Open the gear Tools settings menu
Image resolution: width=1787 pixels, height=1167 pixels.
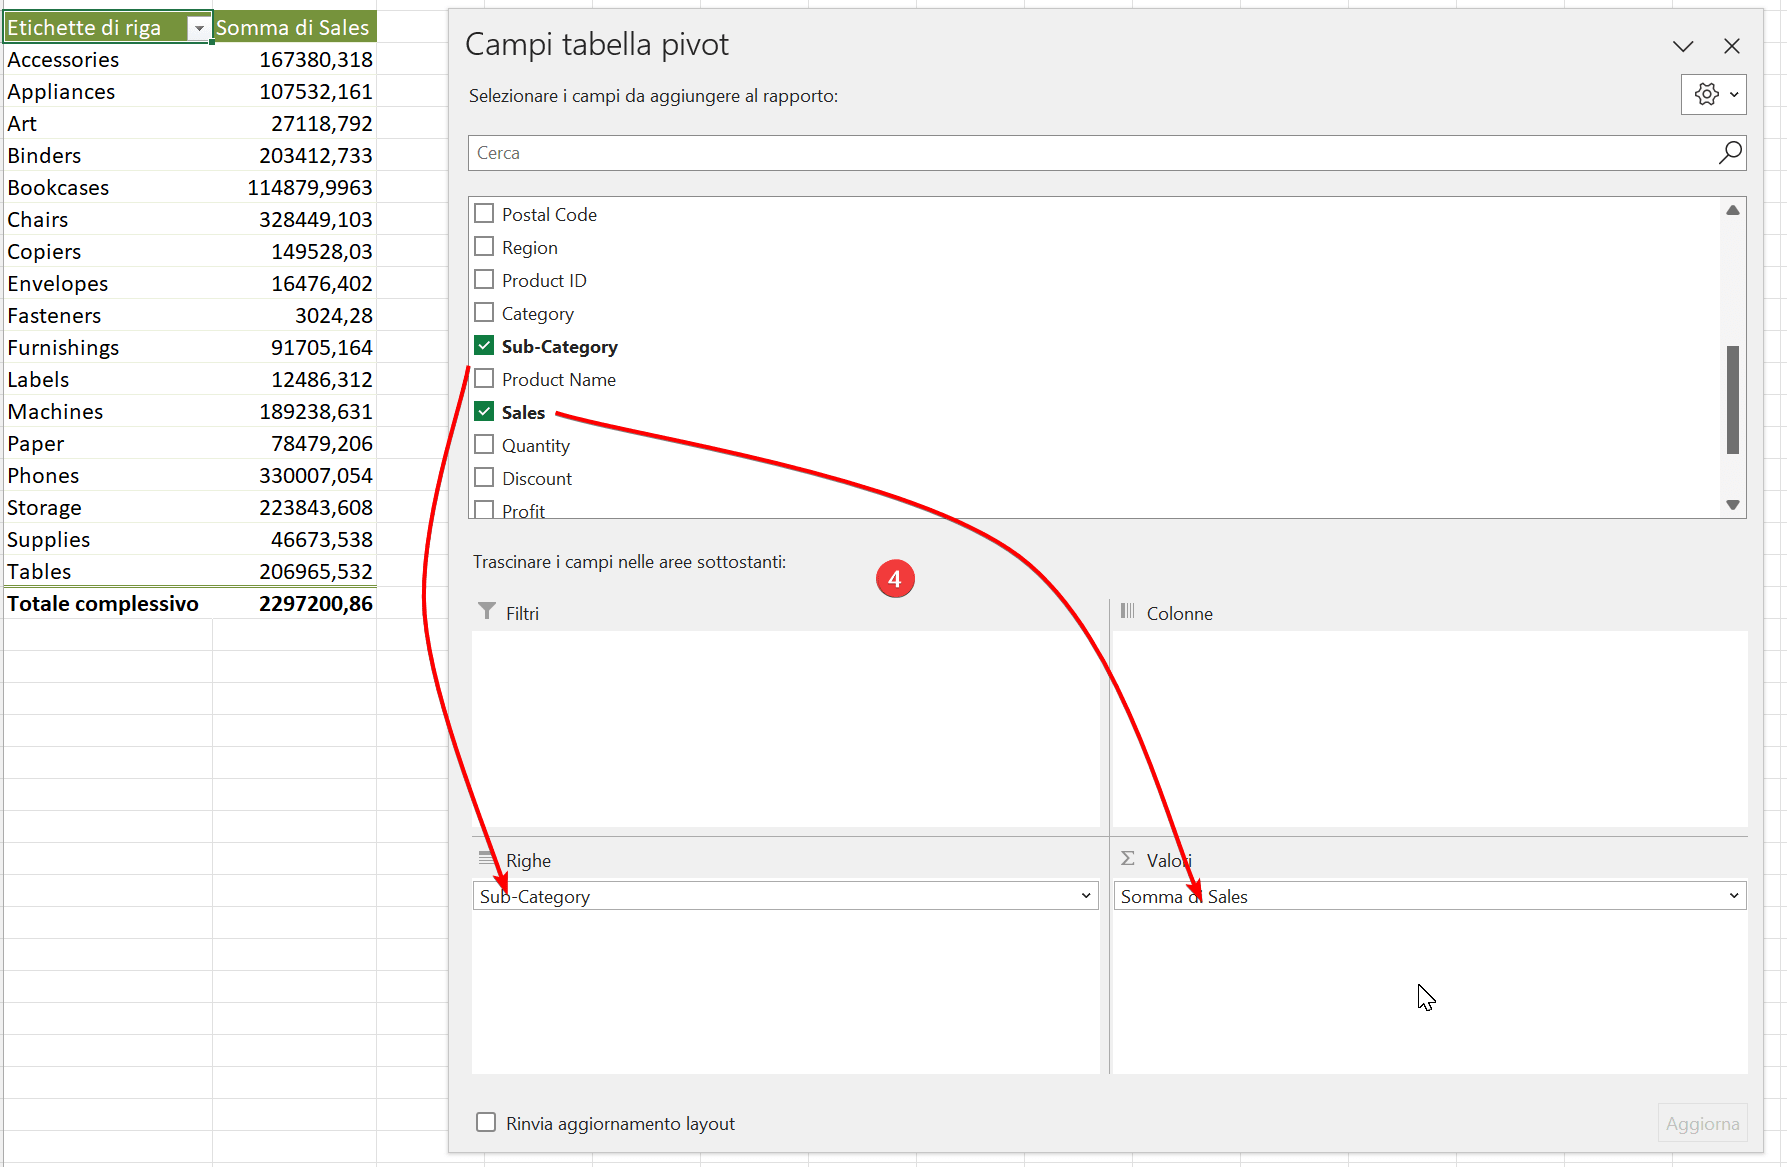click(x=1713, y=94)
